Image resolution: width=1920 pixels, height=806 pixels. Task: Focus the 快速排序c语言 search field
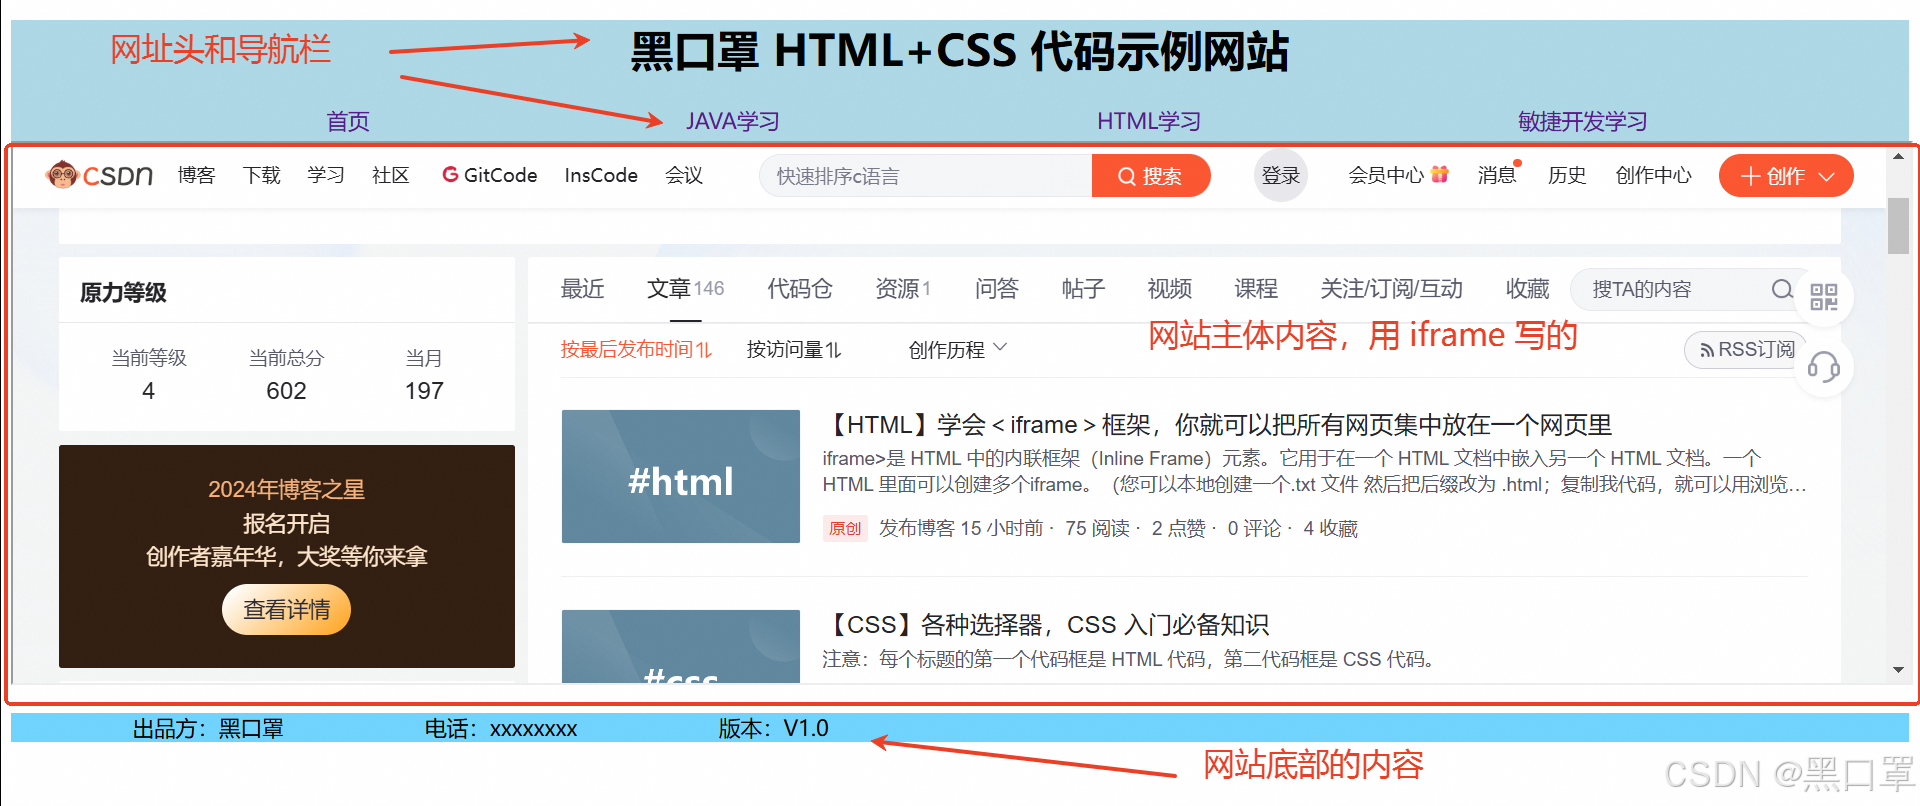(925, 176)
